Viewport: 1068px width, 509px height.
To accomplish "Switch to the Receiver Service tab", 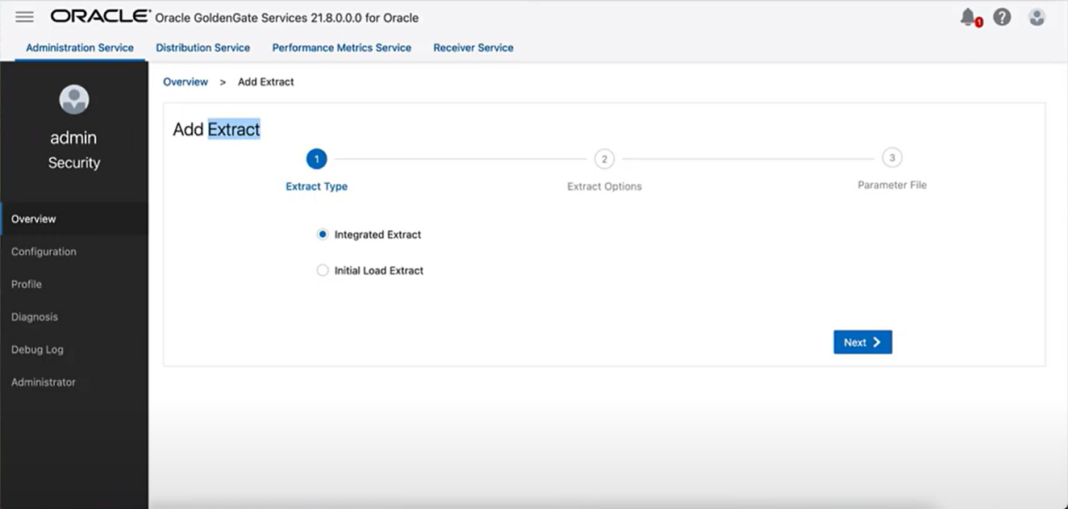I will 473,48.
